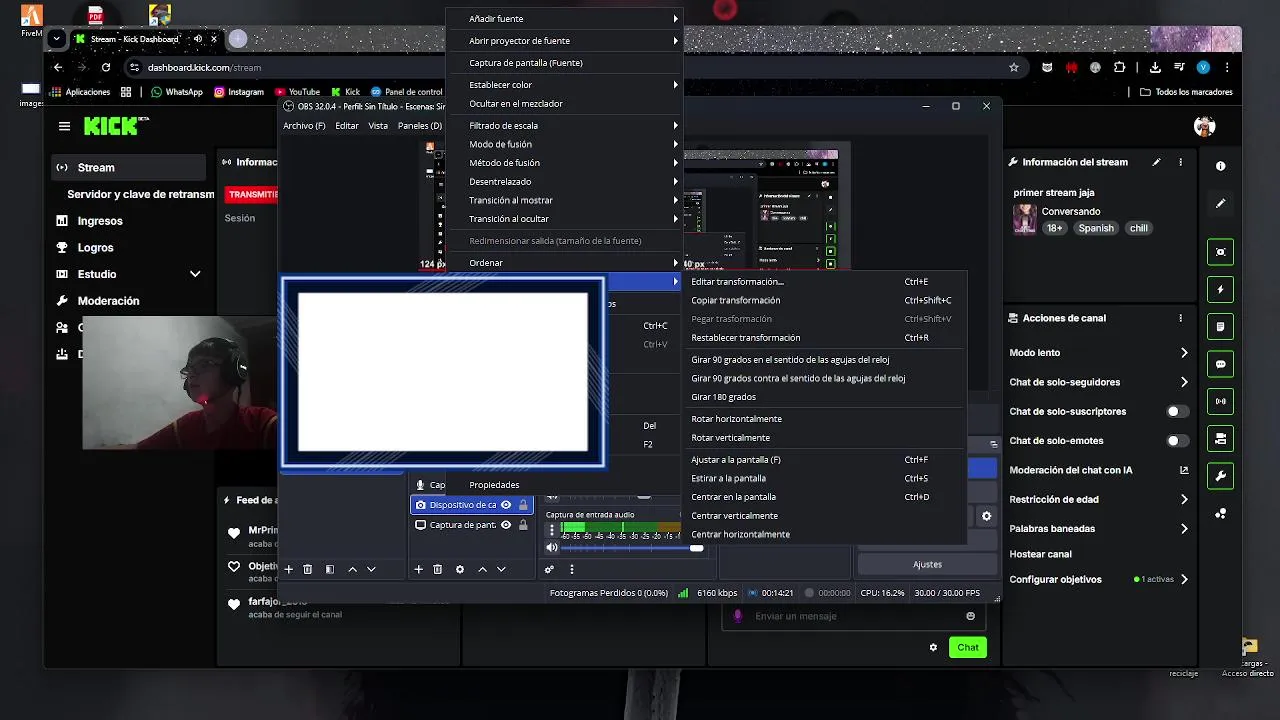
Task: Click the lightning bolt icon in Kick sidebar
Action: pyautogui.click(x=1220, y=290)
